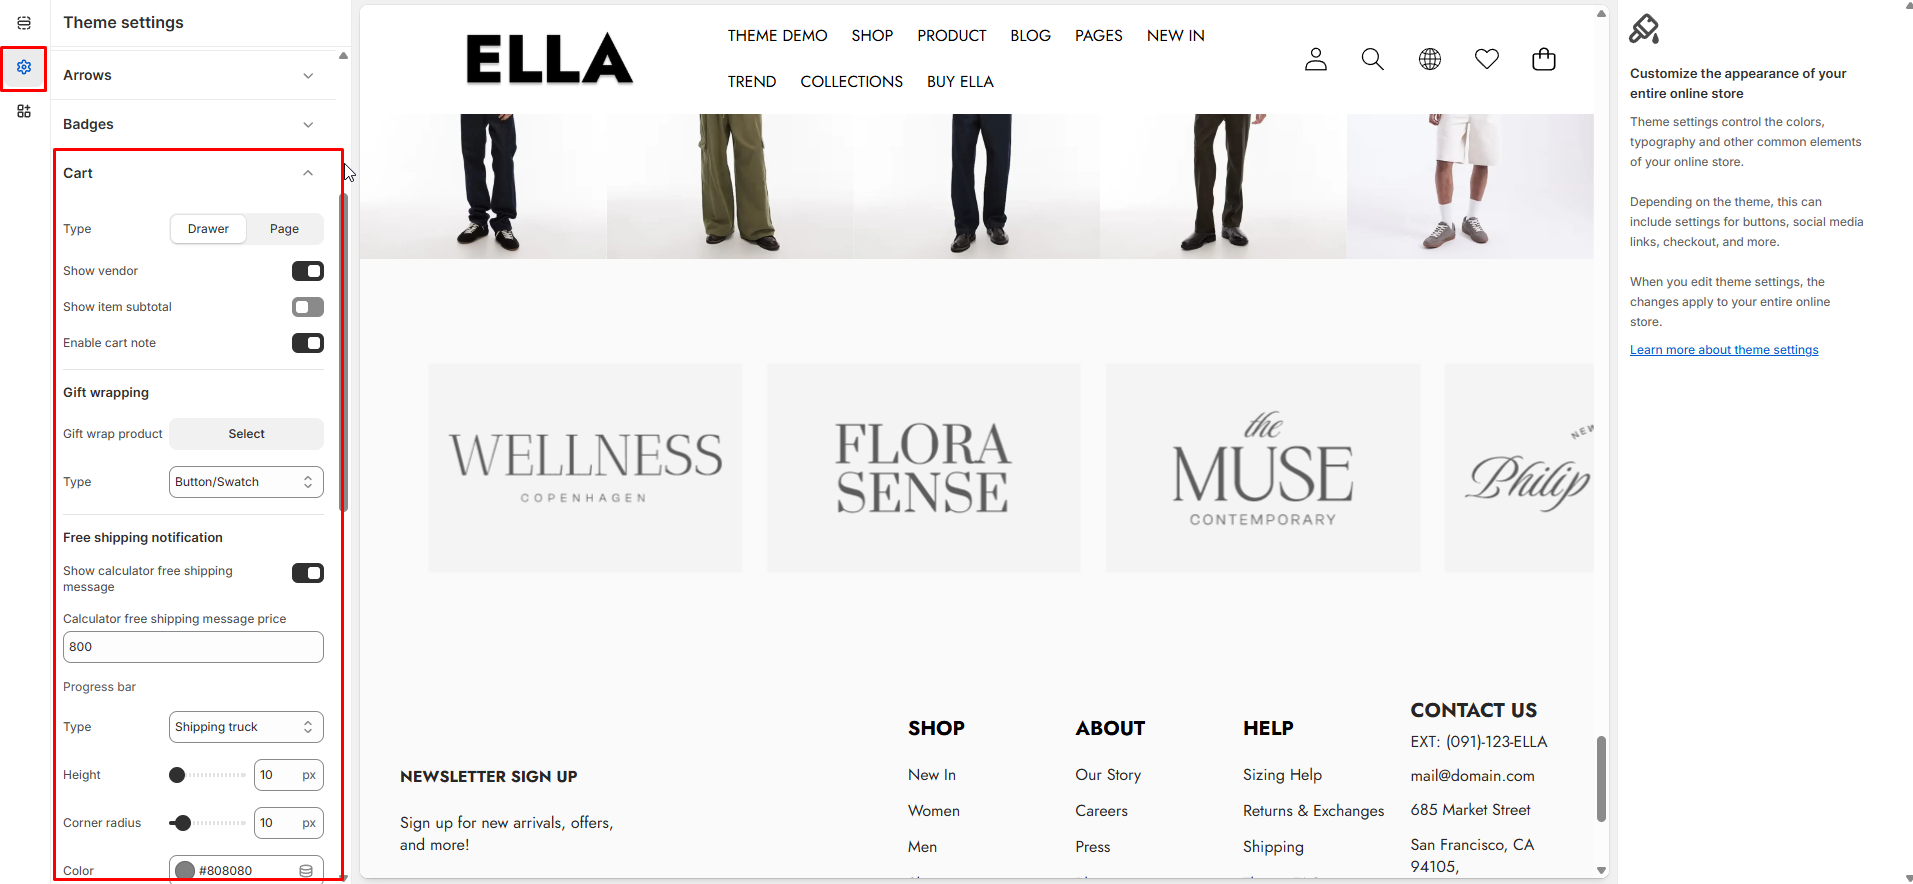Open the Shipping truck progress bar dropdown
Image resolution: width=1913 pixels, height=884 pixels.
click(x=246, y=727)
